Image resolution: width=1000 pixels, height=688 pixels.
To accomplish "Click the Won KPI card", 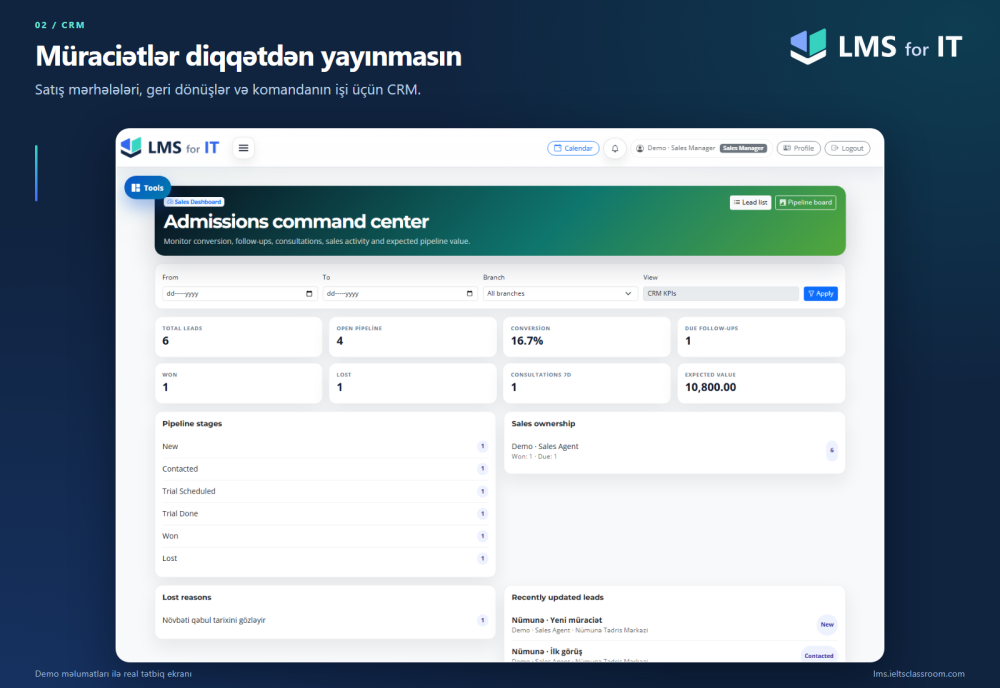I will (x=239, y=383).
